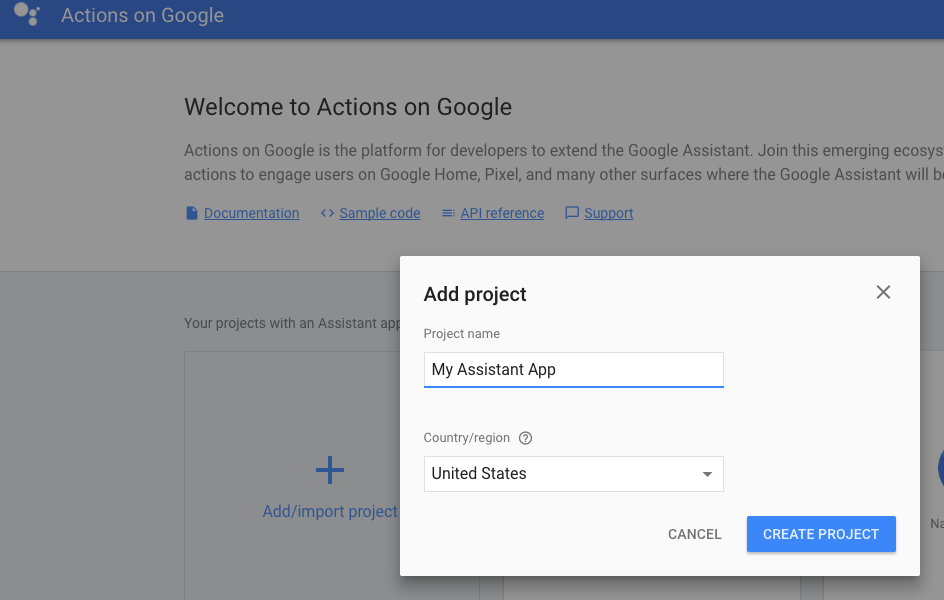Open the Country/region dropdown
The height and width of the screenshot is (600, 944).
pos(573,473)
